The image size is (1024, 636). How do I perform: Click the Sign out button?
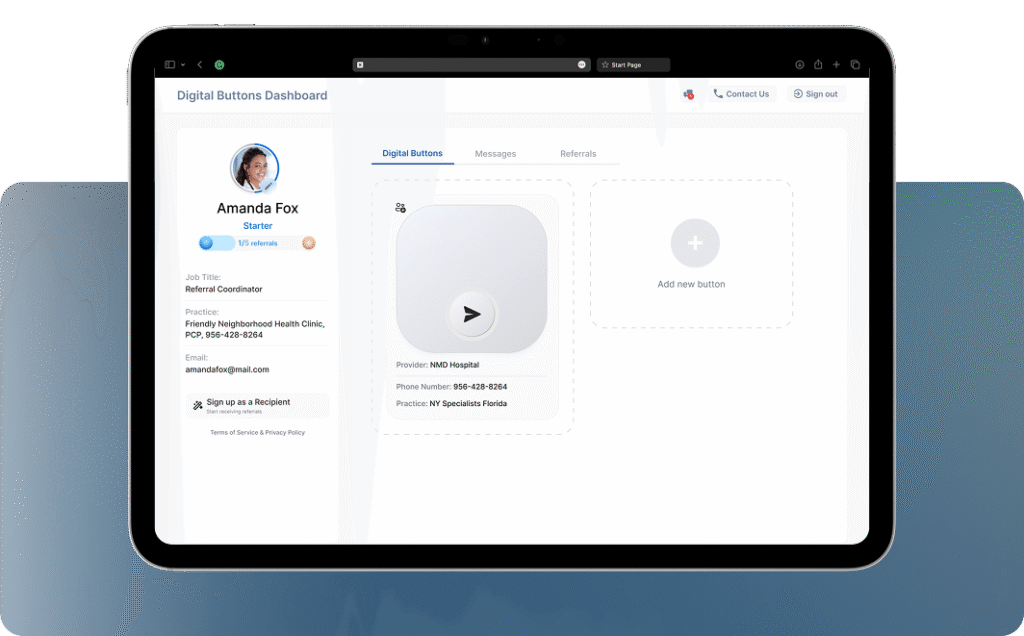click(x=815, y=94)
